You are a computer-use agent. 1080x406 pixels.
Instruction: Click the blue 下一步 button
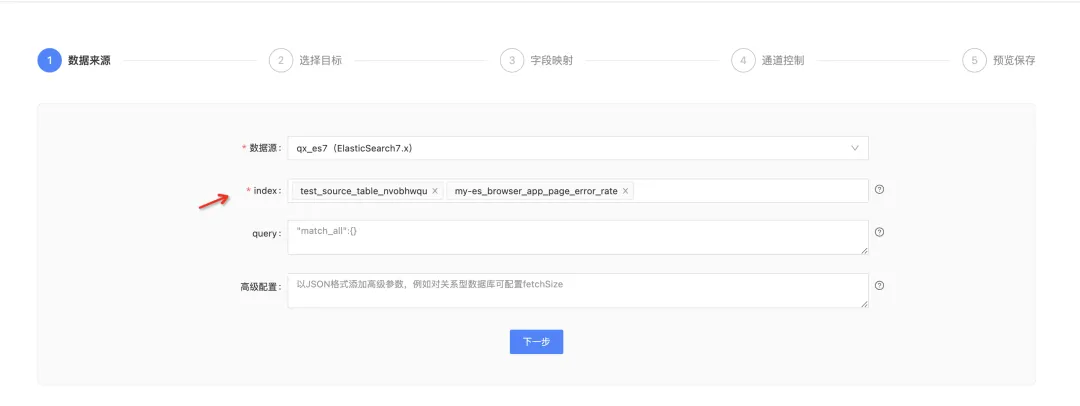[537, 342]
